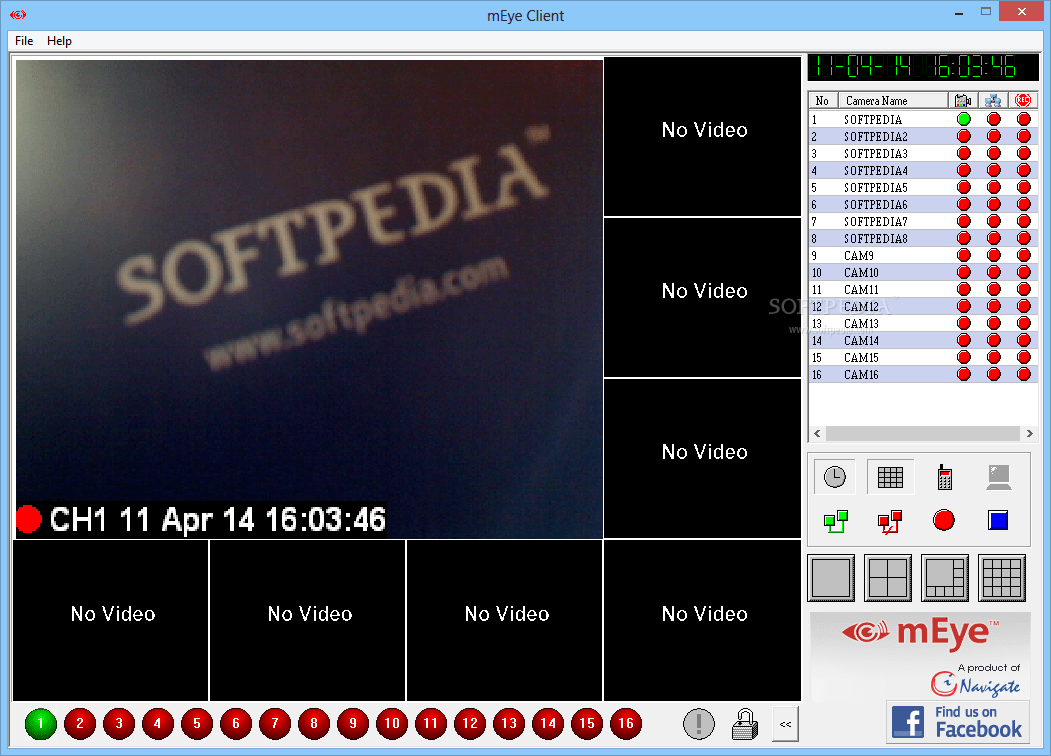Click the padlock lock icon
The height and width of the screenshot is (756, 1051).
coord(744,724)
